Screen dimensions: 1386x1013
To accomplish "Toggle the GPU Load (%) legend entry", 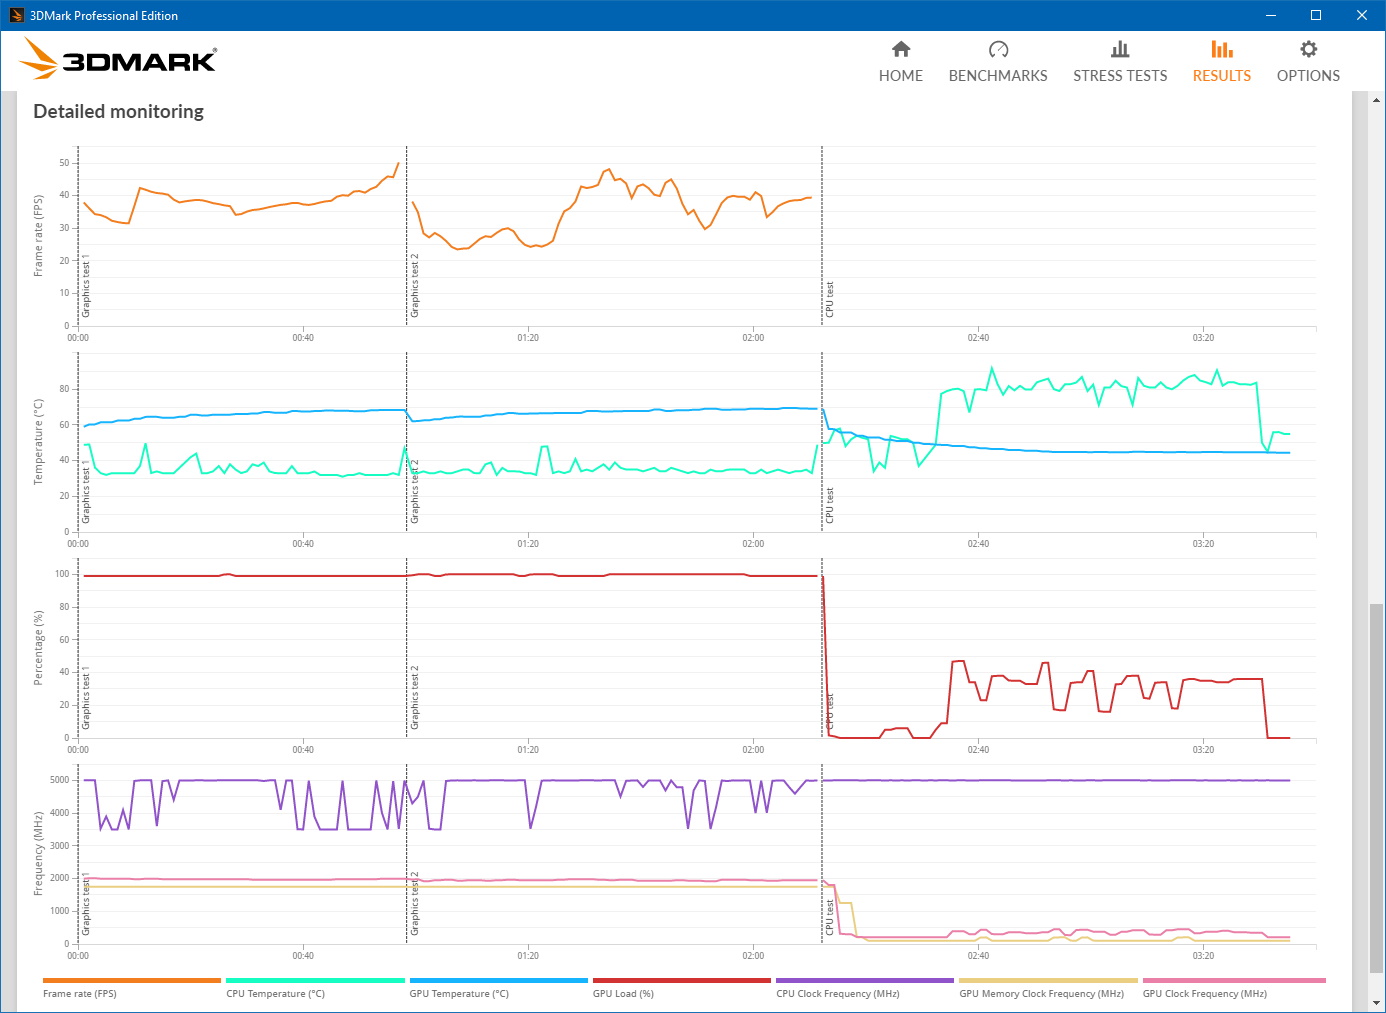I will point(623,993).
